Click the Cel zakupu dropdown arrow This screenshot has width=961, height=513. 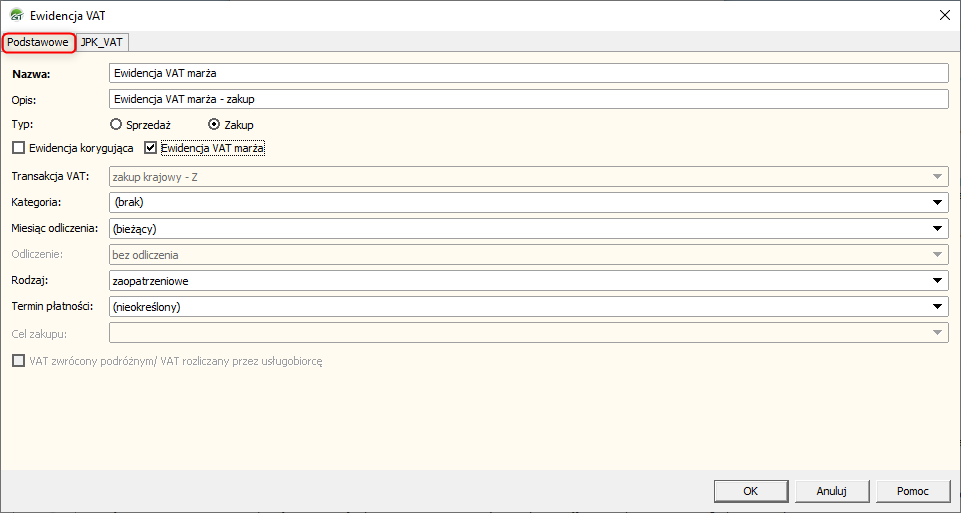[937, 333]
